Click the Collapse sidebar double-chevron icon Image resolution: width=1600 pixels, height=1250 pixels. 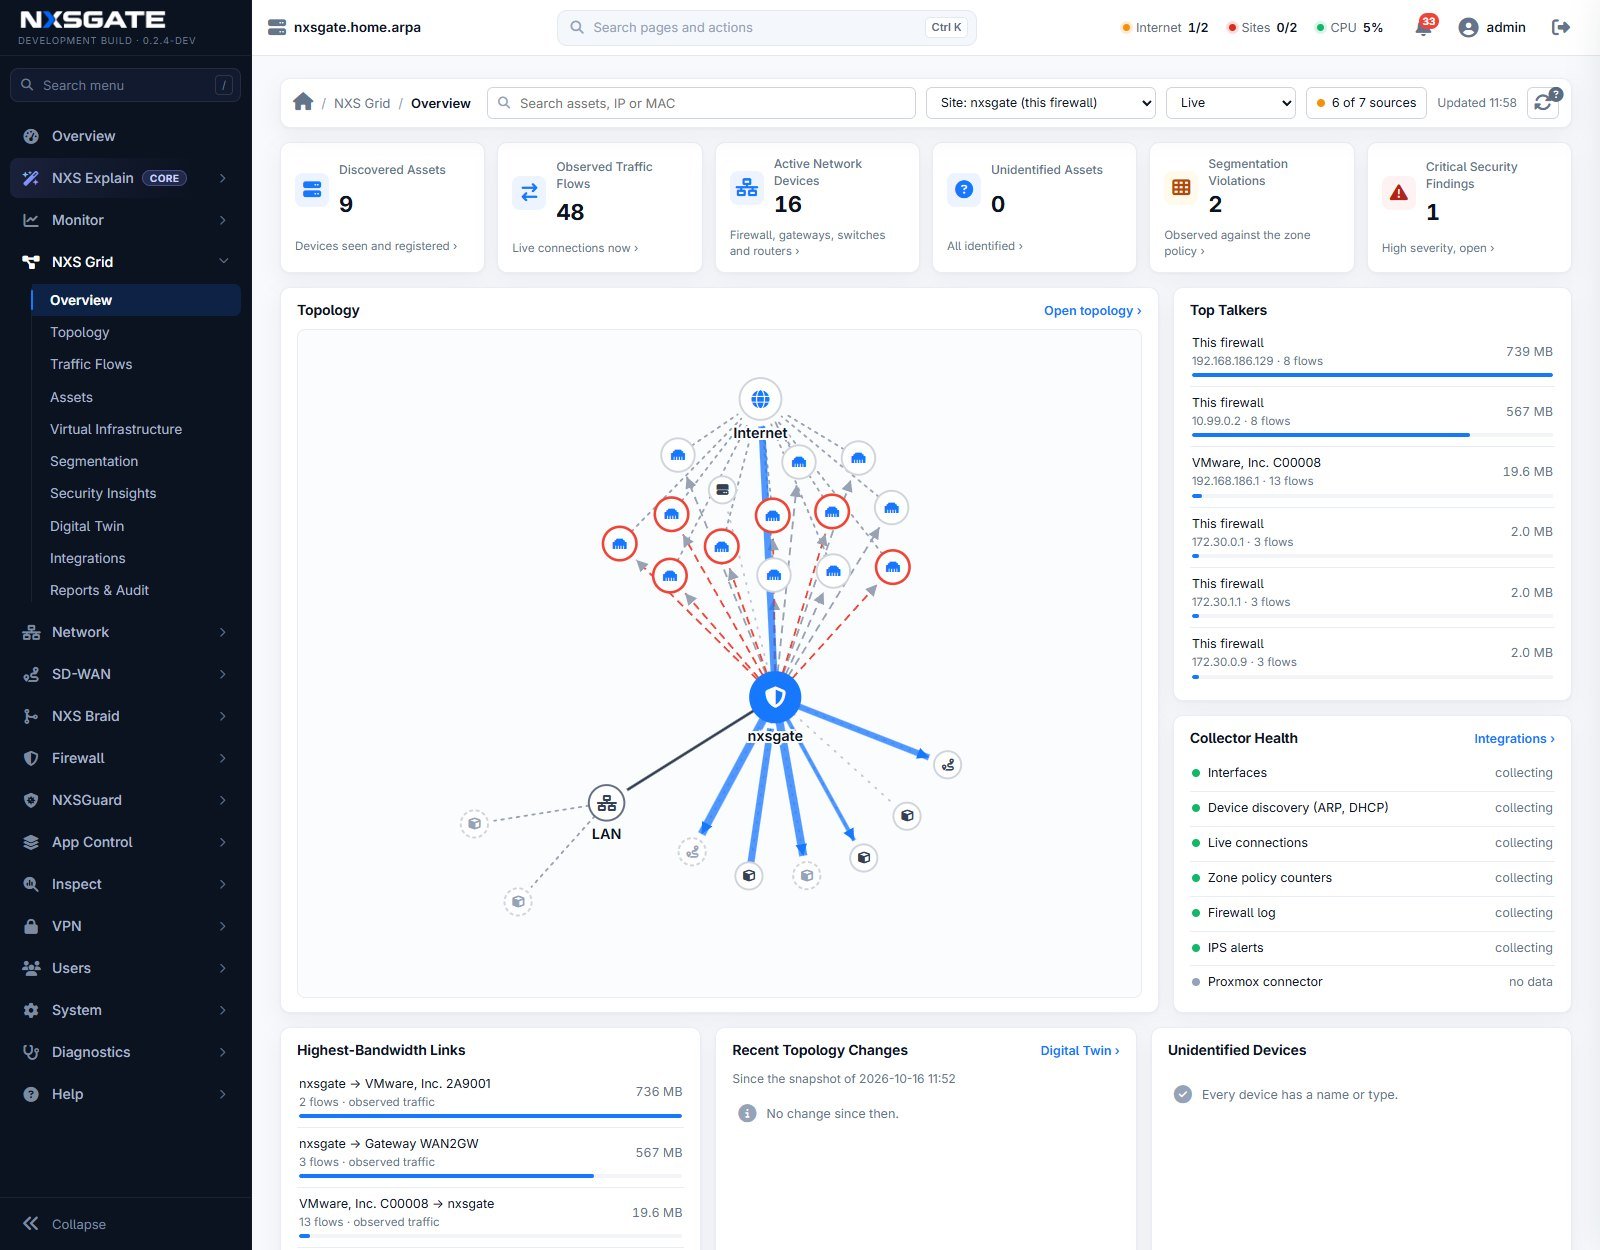pyautogui.click(x=31, y=1224)
